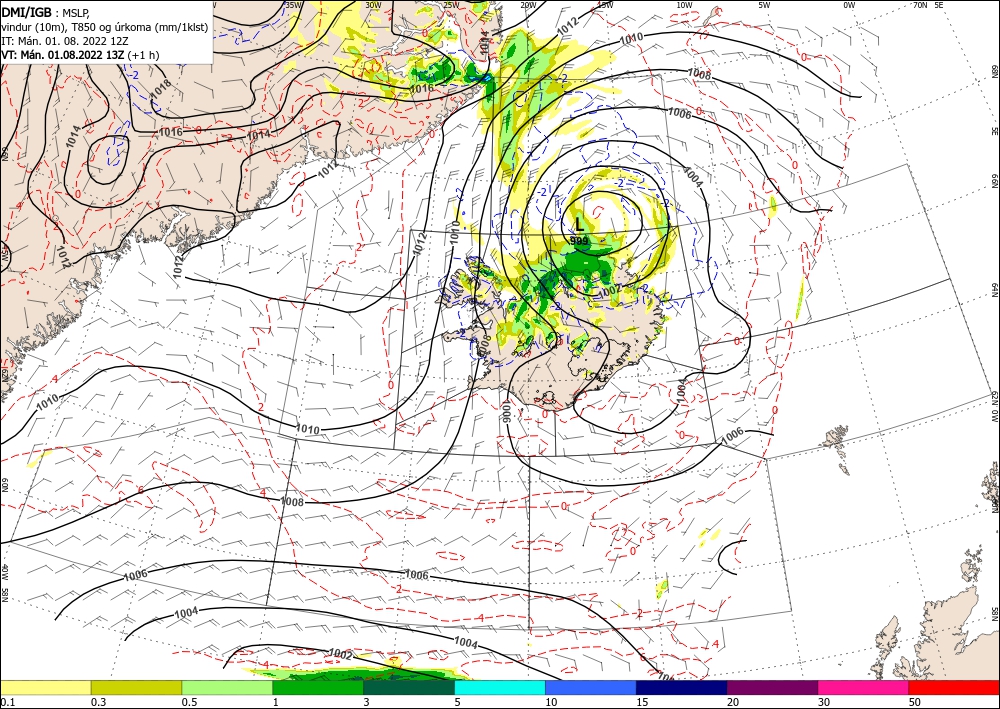
Task: Click the "15" legend value
Action: [x=642, y=702]
